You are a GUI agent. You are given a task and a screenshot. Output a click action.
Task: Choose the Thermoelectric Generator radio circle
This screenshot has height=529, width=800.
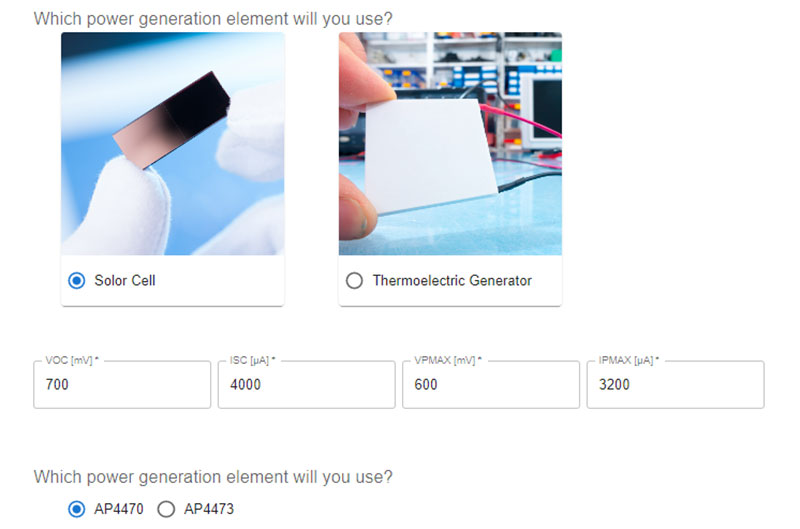[354, 281]
